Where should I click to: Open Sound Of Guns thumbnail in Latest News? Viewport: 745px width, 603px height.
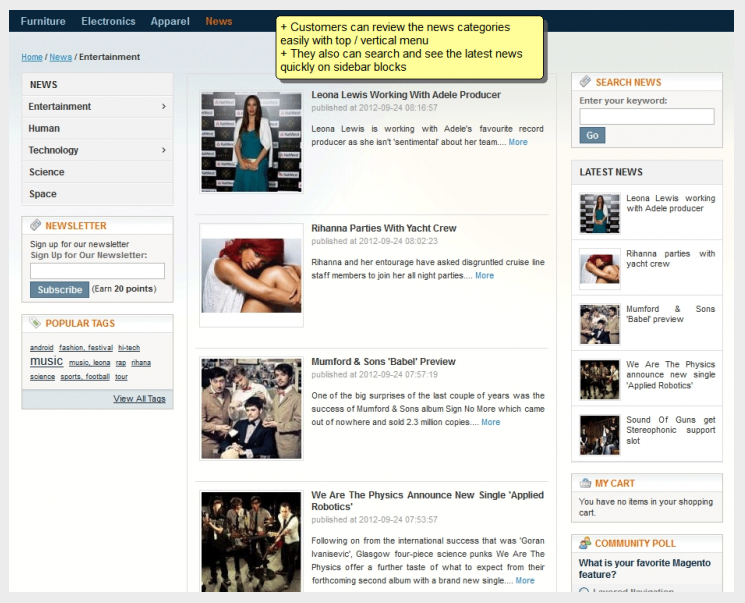pyautogui.click(x=600, y=435)
